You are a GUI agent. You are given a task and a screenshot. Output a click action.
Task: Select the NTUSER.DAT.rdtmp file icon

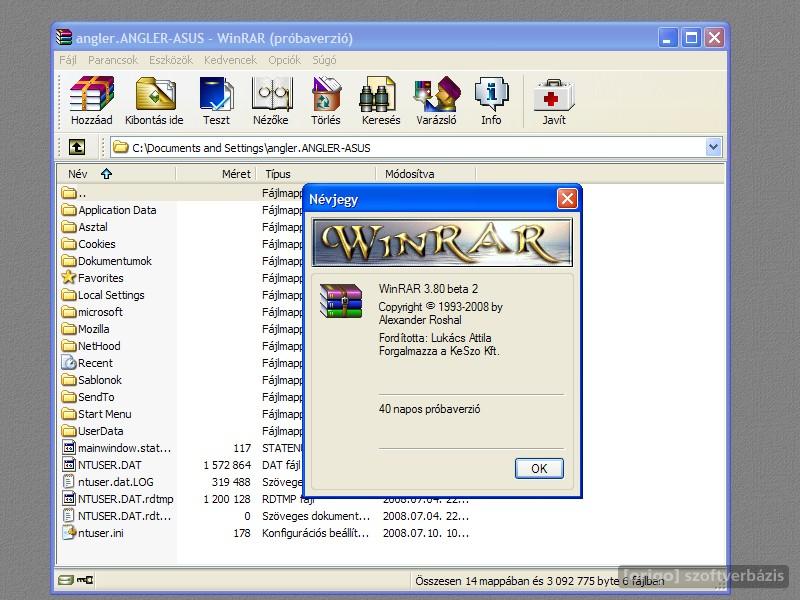pos(69,498)
